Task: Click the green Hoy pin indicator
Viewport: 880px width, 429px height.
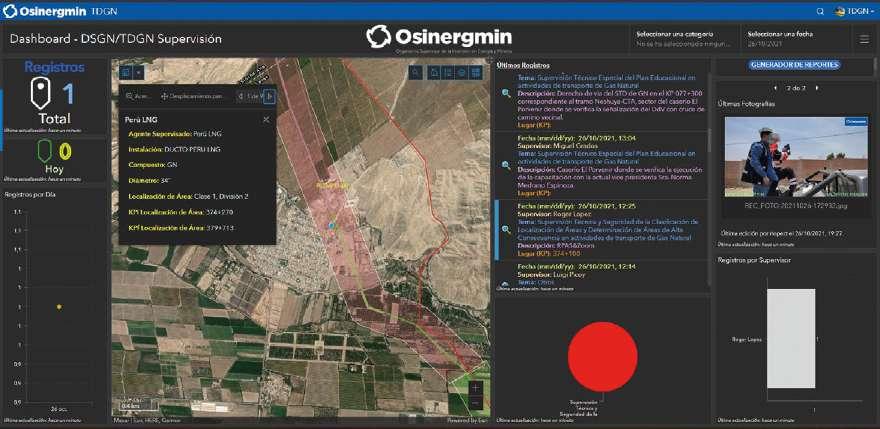Action: point(44,152)
